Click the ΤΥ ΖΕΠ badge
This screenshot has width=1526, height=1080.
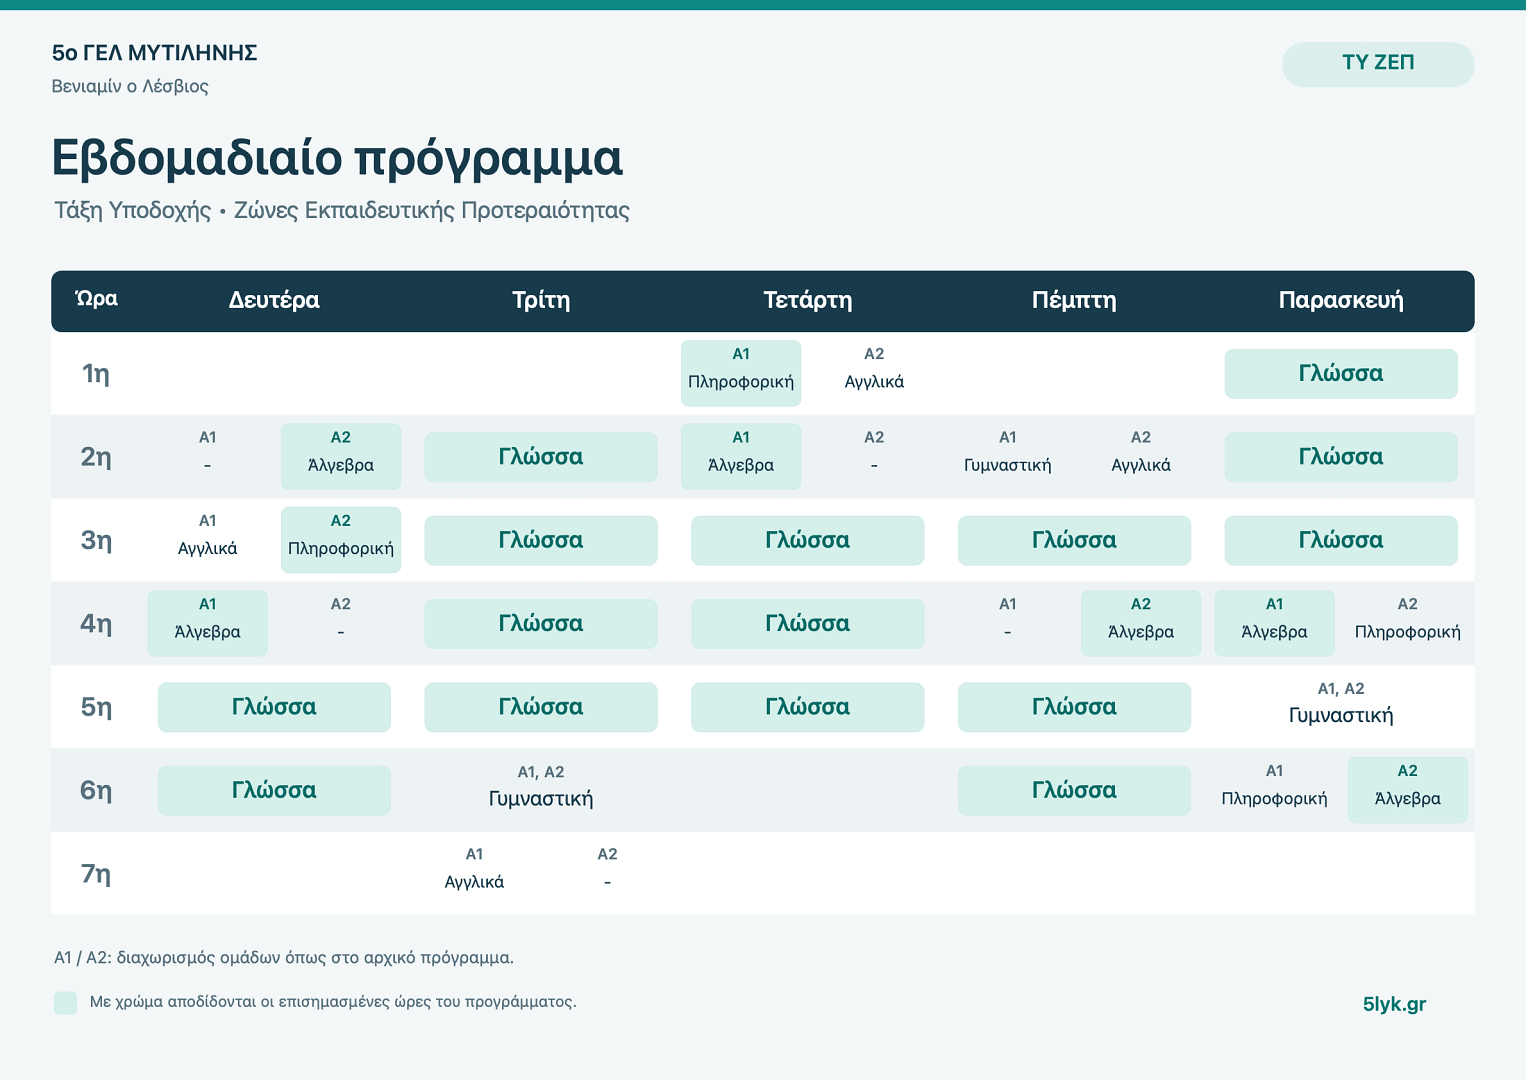point(1378,64)
